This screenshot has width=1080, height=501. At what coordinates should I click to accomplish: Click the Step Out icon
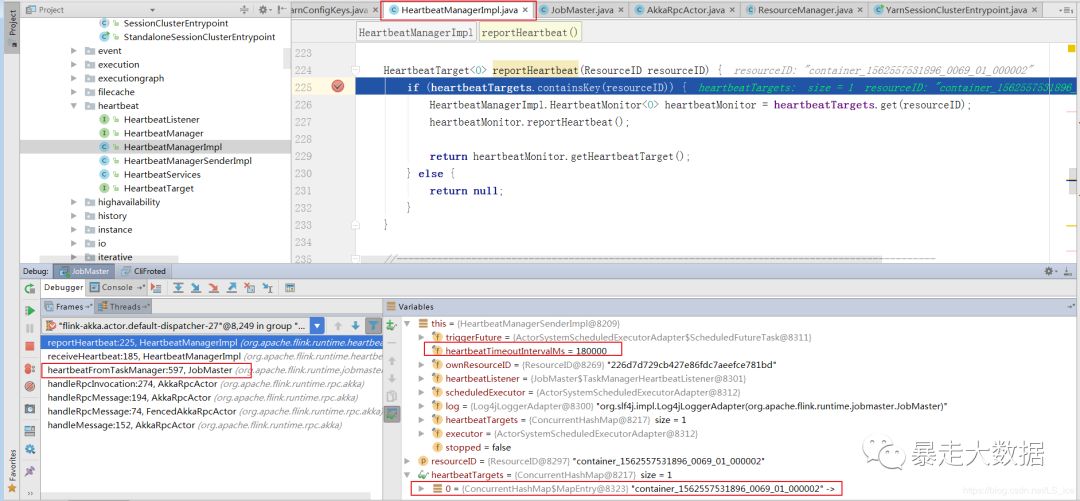click(x=232, y=288)
